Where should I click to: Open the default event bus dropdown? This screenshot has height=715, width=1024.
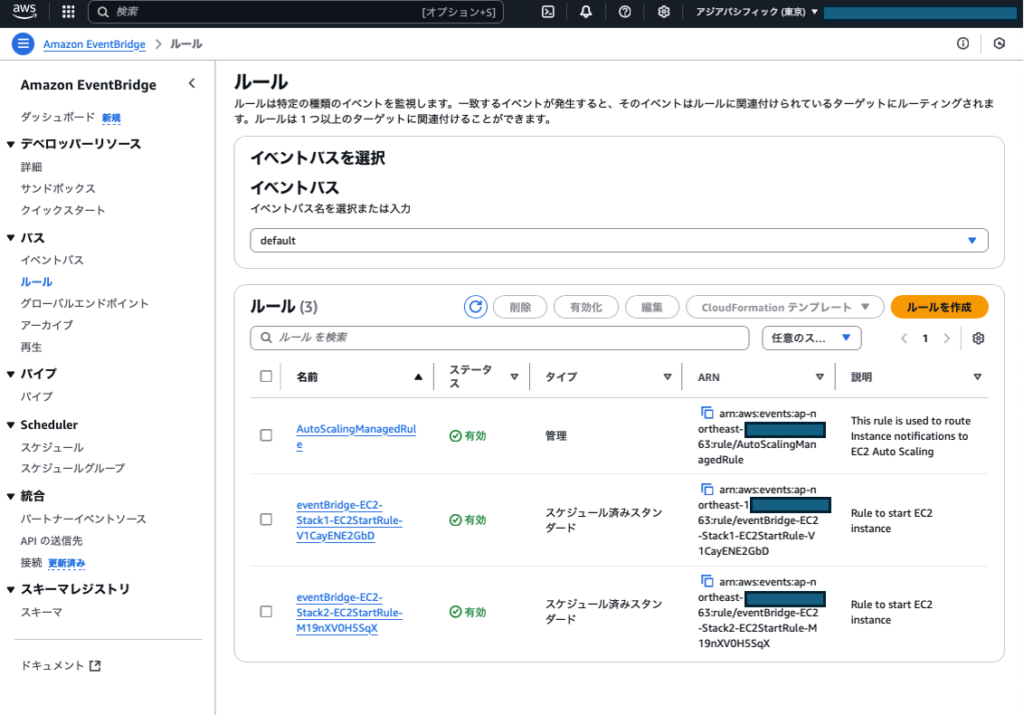coord(619,241)
